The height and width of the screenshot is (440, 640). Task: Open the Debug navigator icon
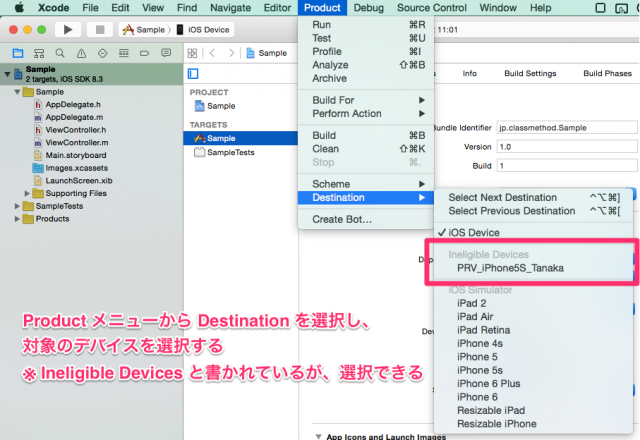tap(123, 53)
